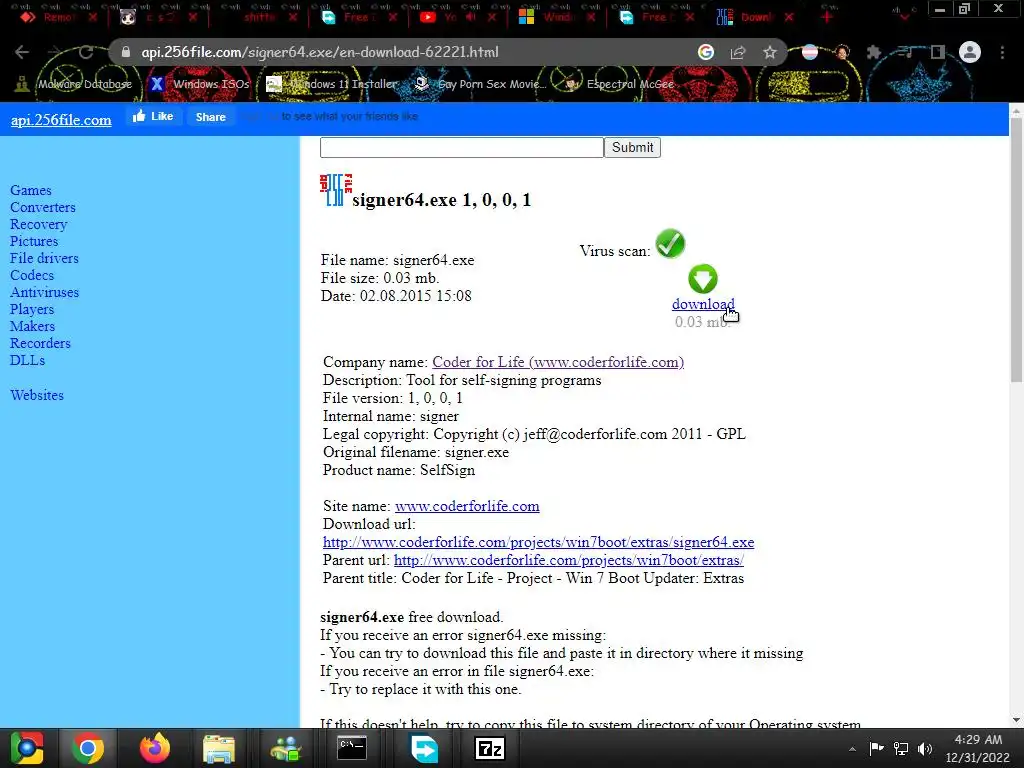1024x768 pixels.
Task: Click the share page icon in address bar
Action: [x=738, y=52]
